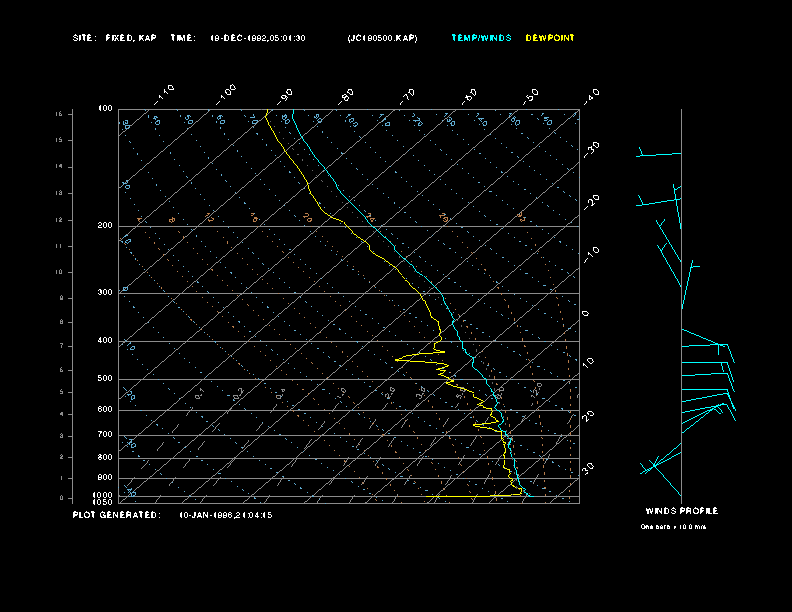Click the cyan TEMP/WINDS legend label
Screen dimensions: 792x612
point(481,38)
